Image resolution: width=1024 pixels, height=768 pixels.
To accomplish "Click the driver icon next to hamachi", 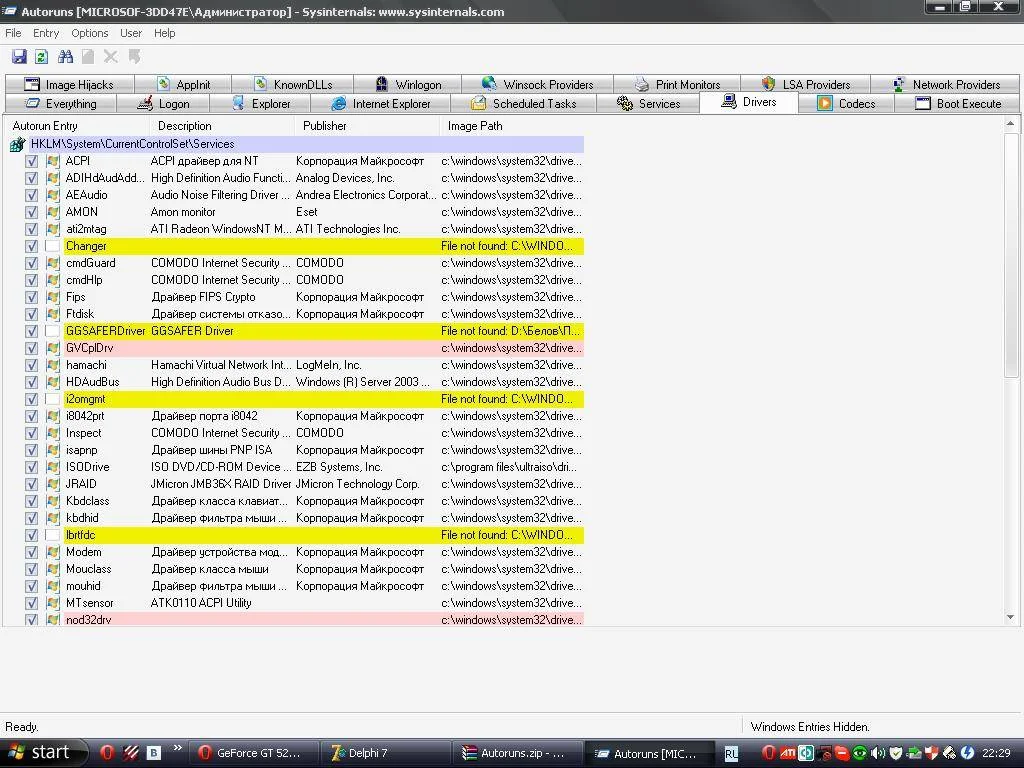I will 53,365.
